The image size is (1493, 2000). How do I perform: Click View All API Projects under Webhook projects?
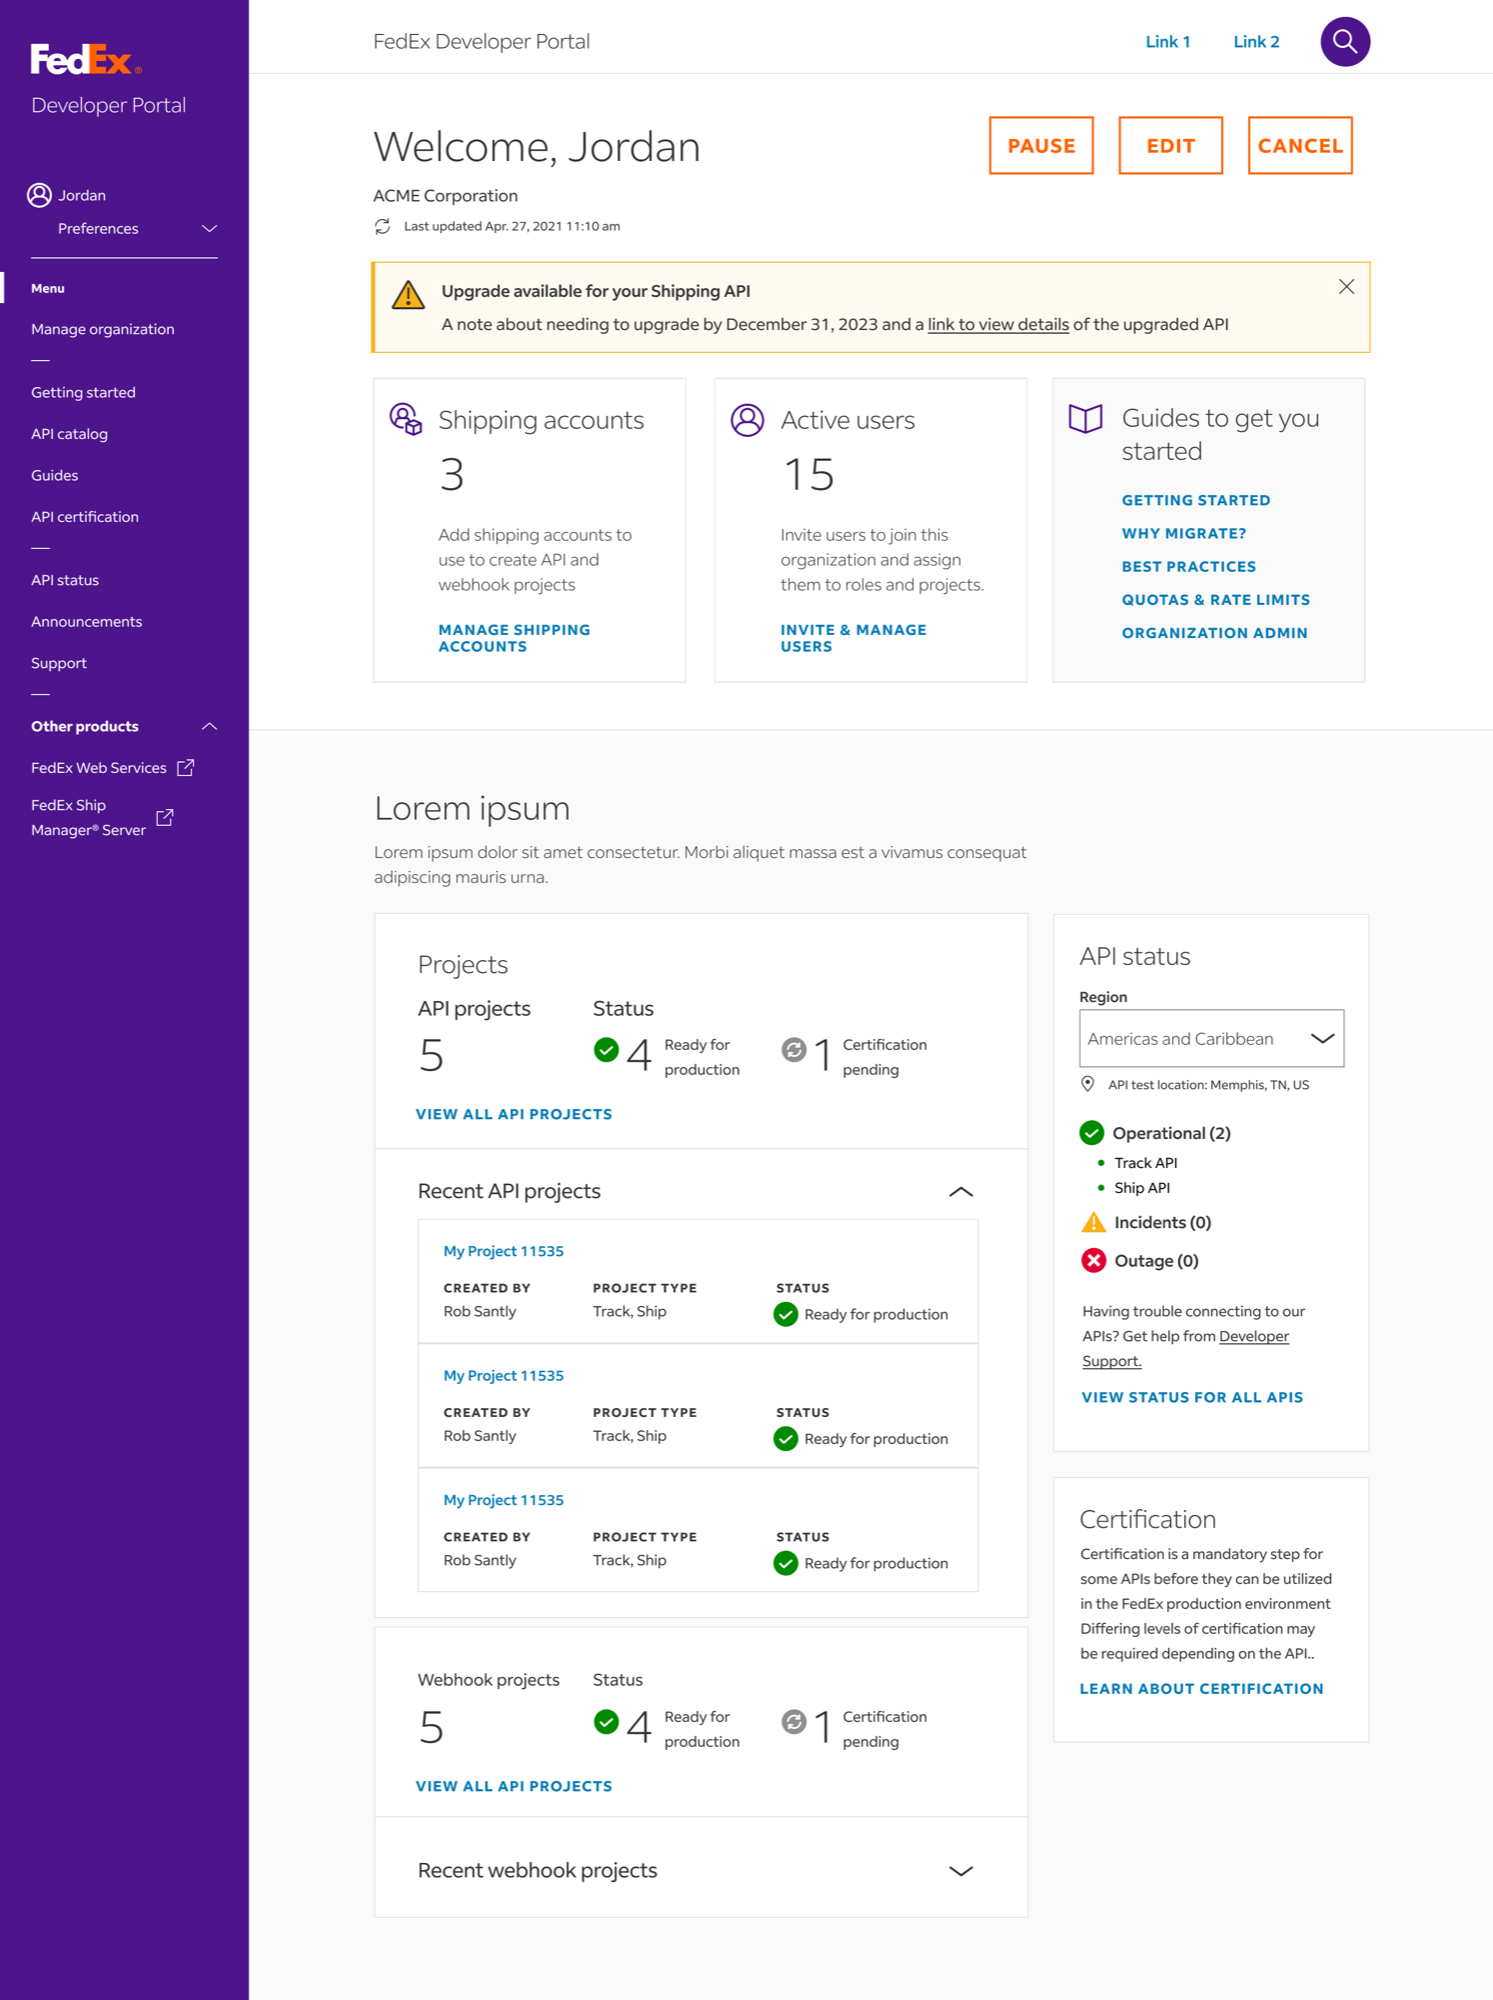tap(514, 1786)
